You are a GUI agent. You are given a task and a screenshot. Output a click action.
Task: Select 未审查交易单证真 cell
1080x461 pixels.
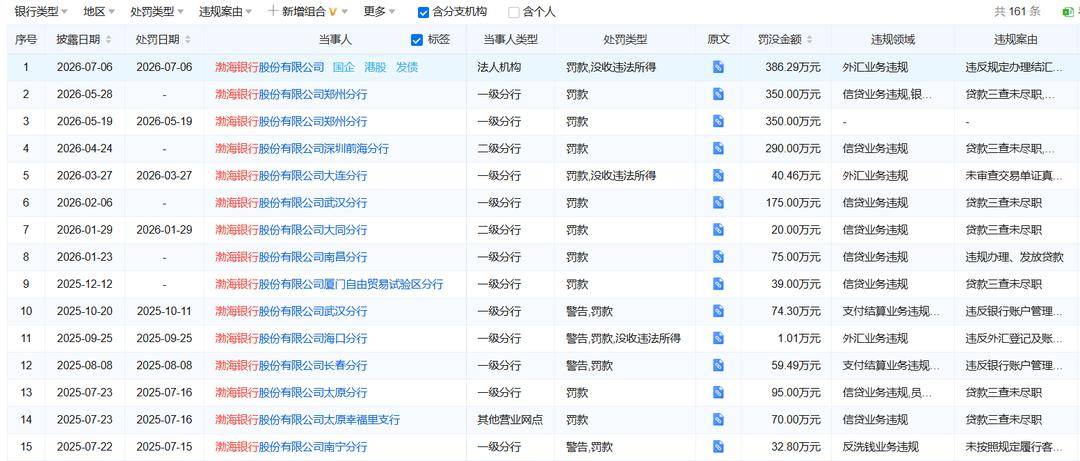click(x=1014, y=176)
